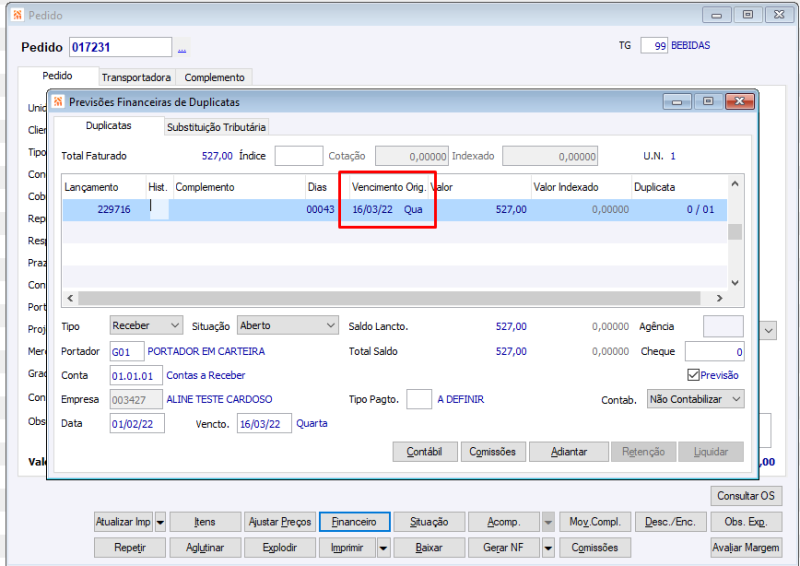Open the Complemento tab
The width and height of the screenshot is (800, 566).
point(214,77)
